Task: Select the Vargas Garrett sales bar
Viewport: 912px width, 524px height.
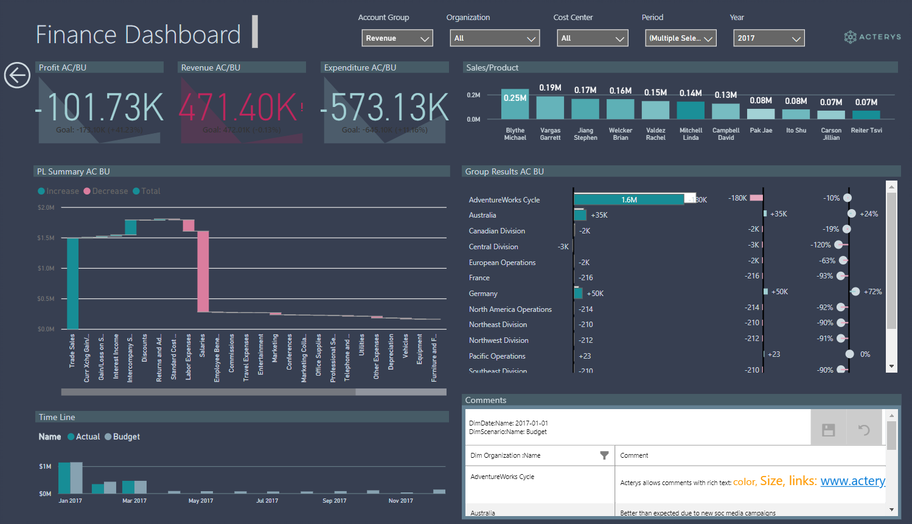Action: (550, 108)
